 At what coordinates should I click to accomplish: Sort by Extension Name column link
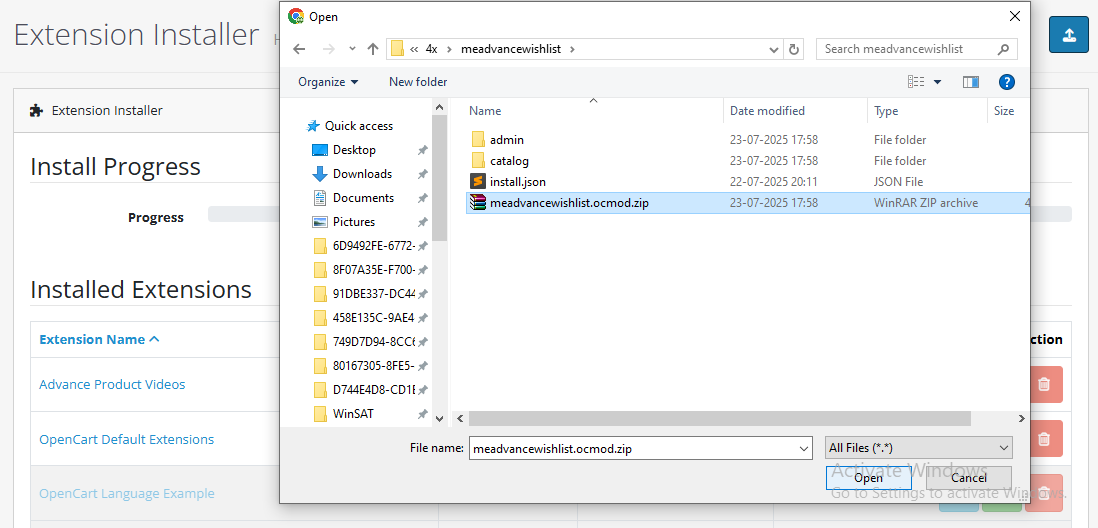click(x=99, y=340)
